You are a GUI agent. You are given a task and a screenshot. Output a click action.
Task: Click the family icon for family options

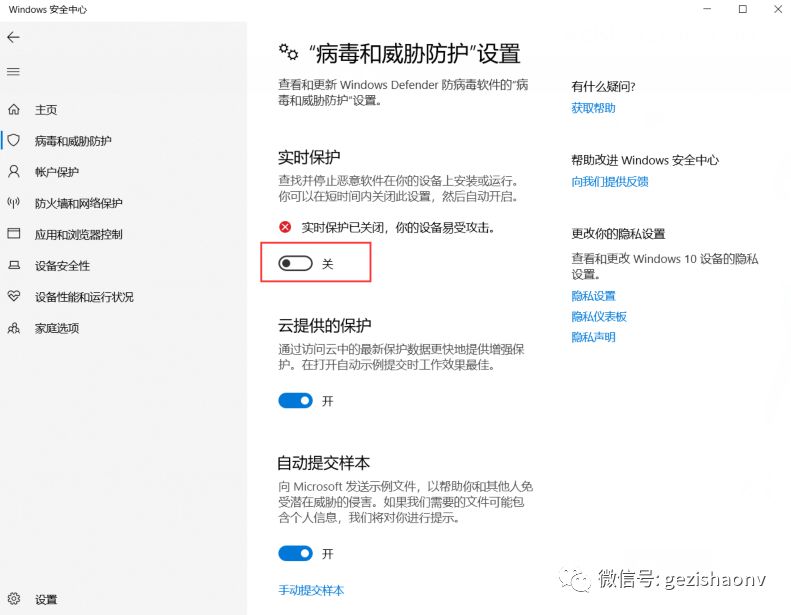coord(14,328)
